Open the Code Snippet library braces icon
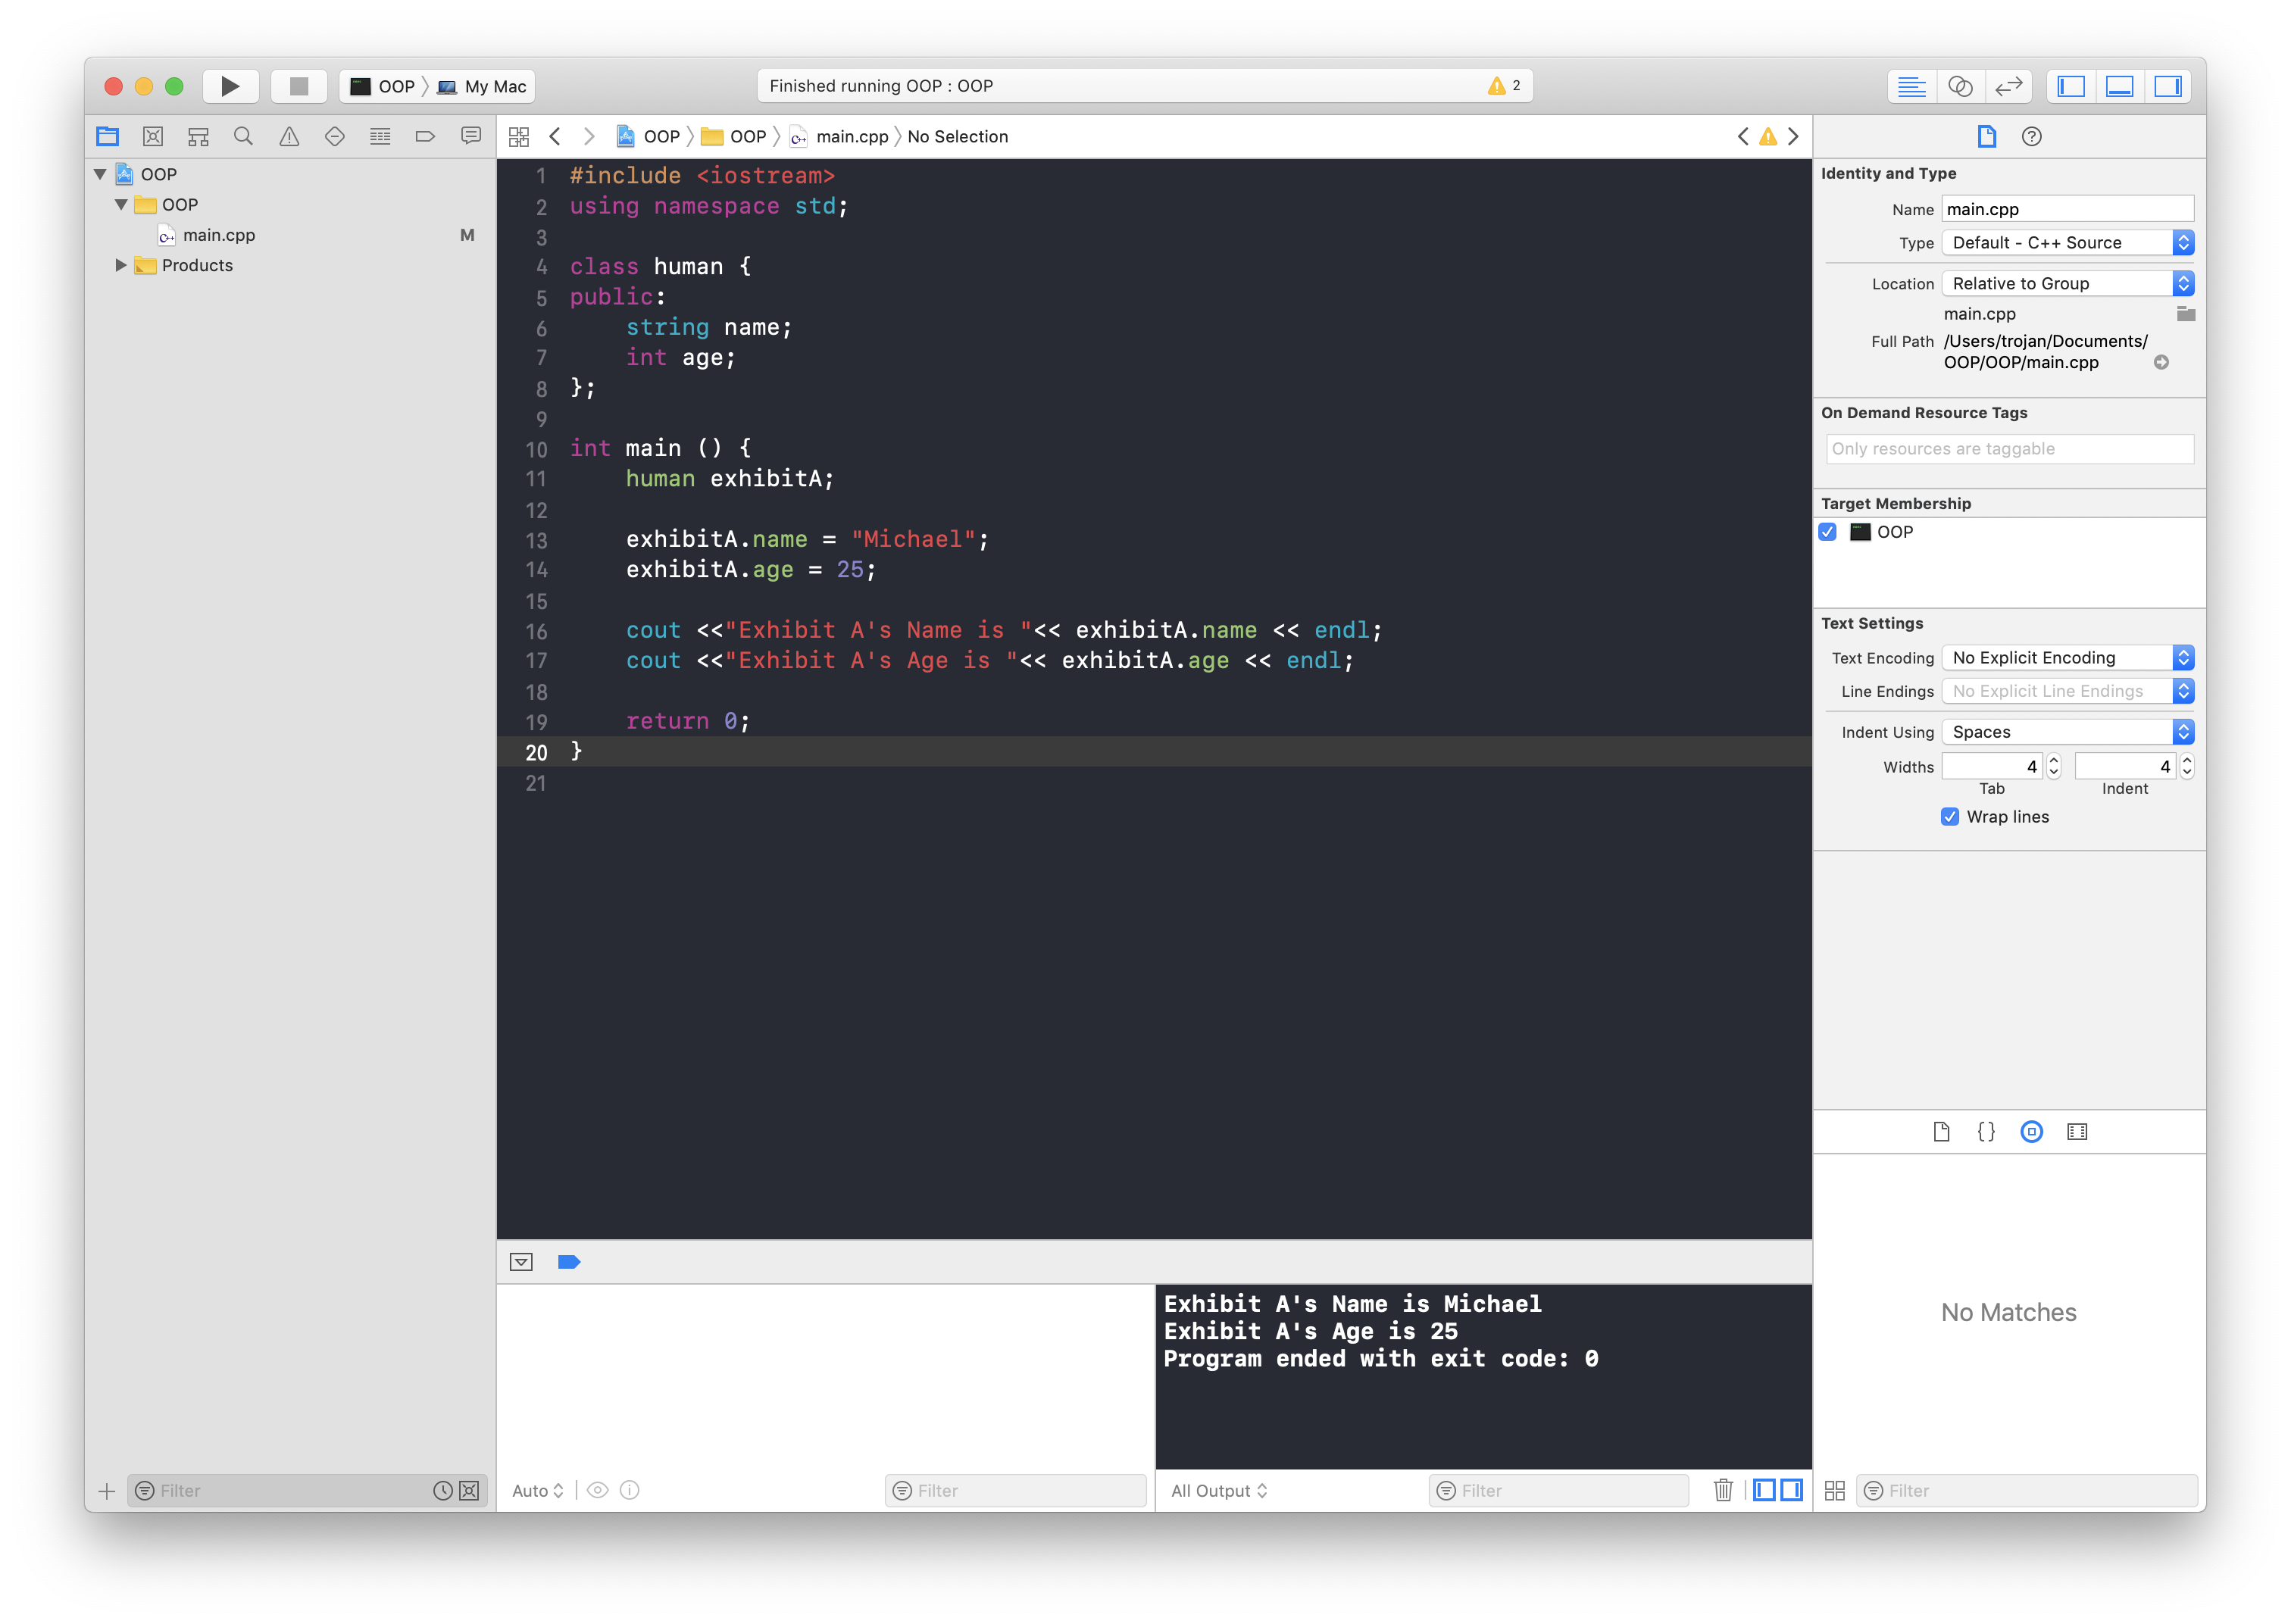Screen dimensions: 2291x1624 point(1986,1131)
